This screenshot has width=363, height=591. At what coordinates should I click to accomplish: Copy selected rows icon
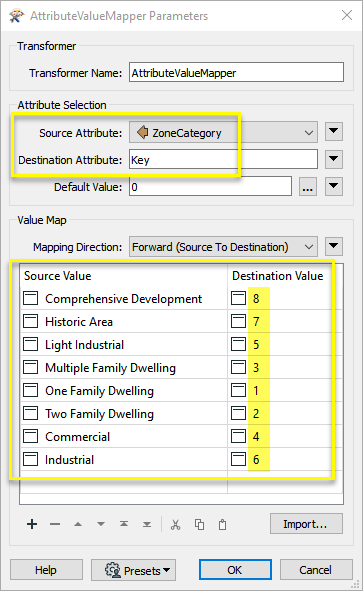pos(199,524)
